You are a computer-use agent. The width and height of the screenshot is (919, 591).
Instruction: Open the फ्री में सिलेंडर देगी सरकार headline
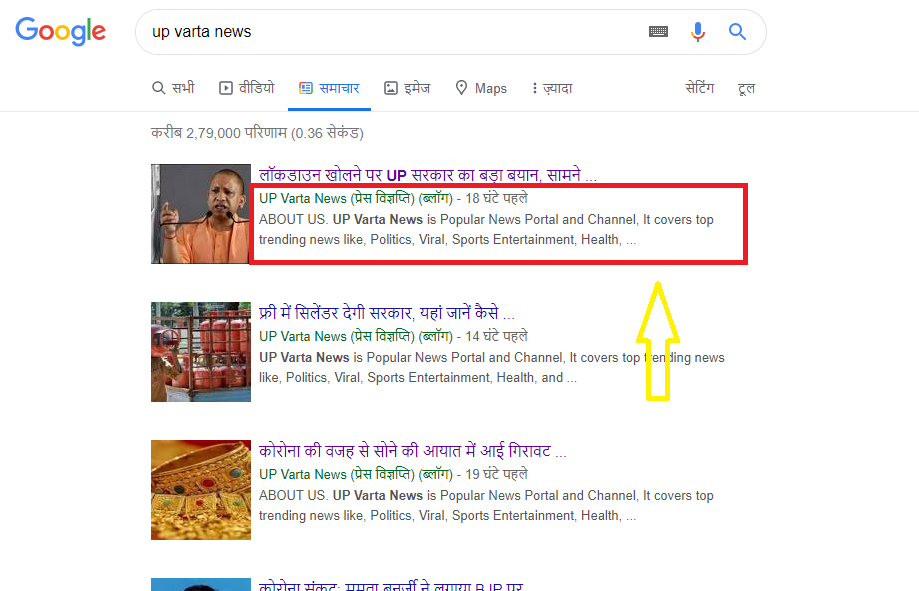click(x=387, y=313)
